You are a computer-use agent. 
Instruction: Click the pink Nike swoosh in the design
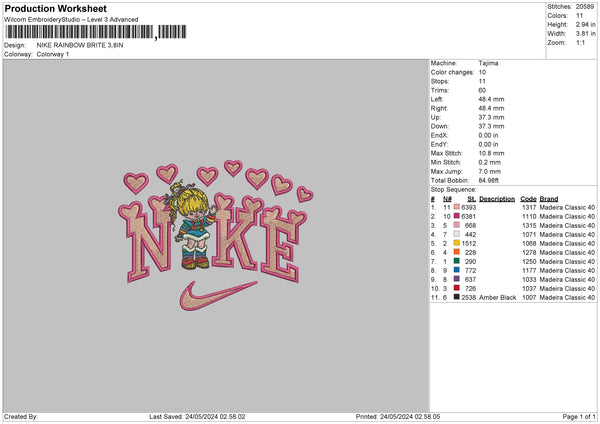pos(218,295)
